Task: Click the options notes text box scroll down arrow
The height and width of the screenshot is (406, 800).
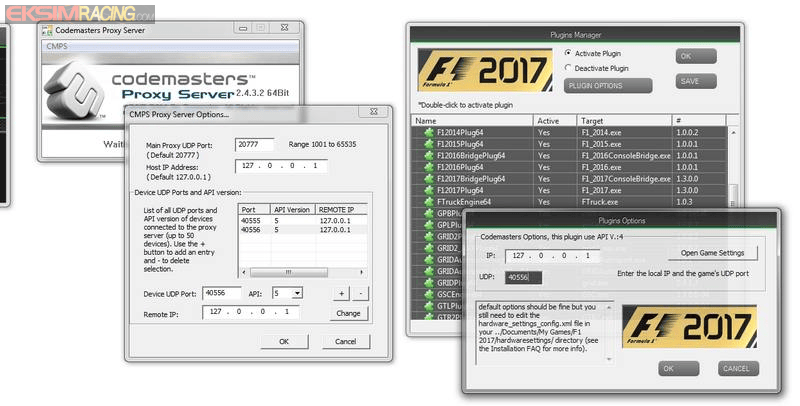Action: 609,360
